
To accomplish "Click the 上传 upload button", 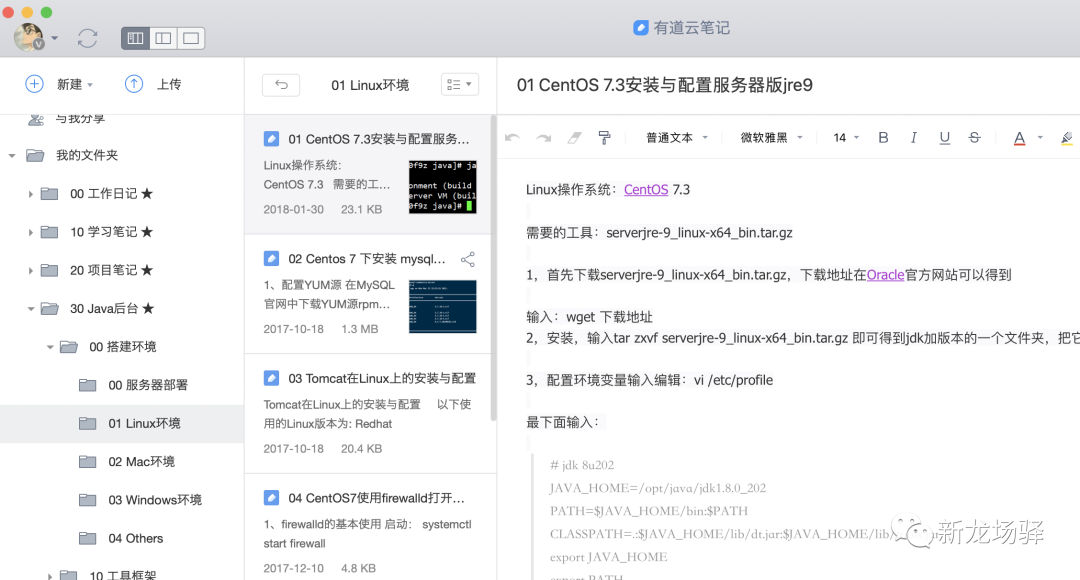I will pos(153,84).
